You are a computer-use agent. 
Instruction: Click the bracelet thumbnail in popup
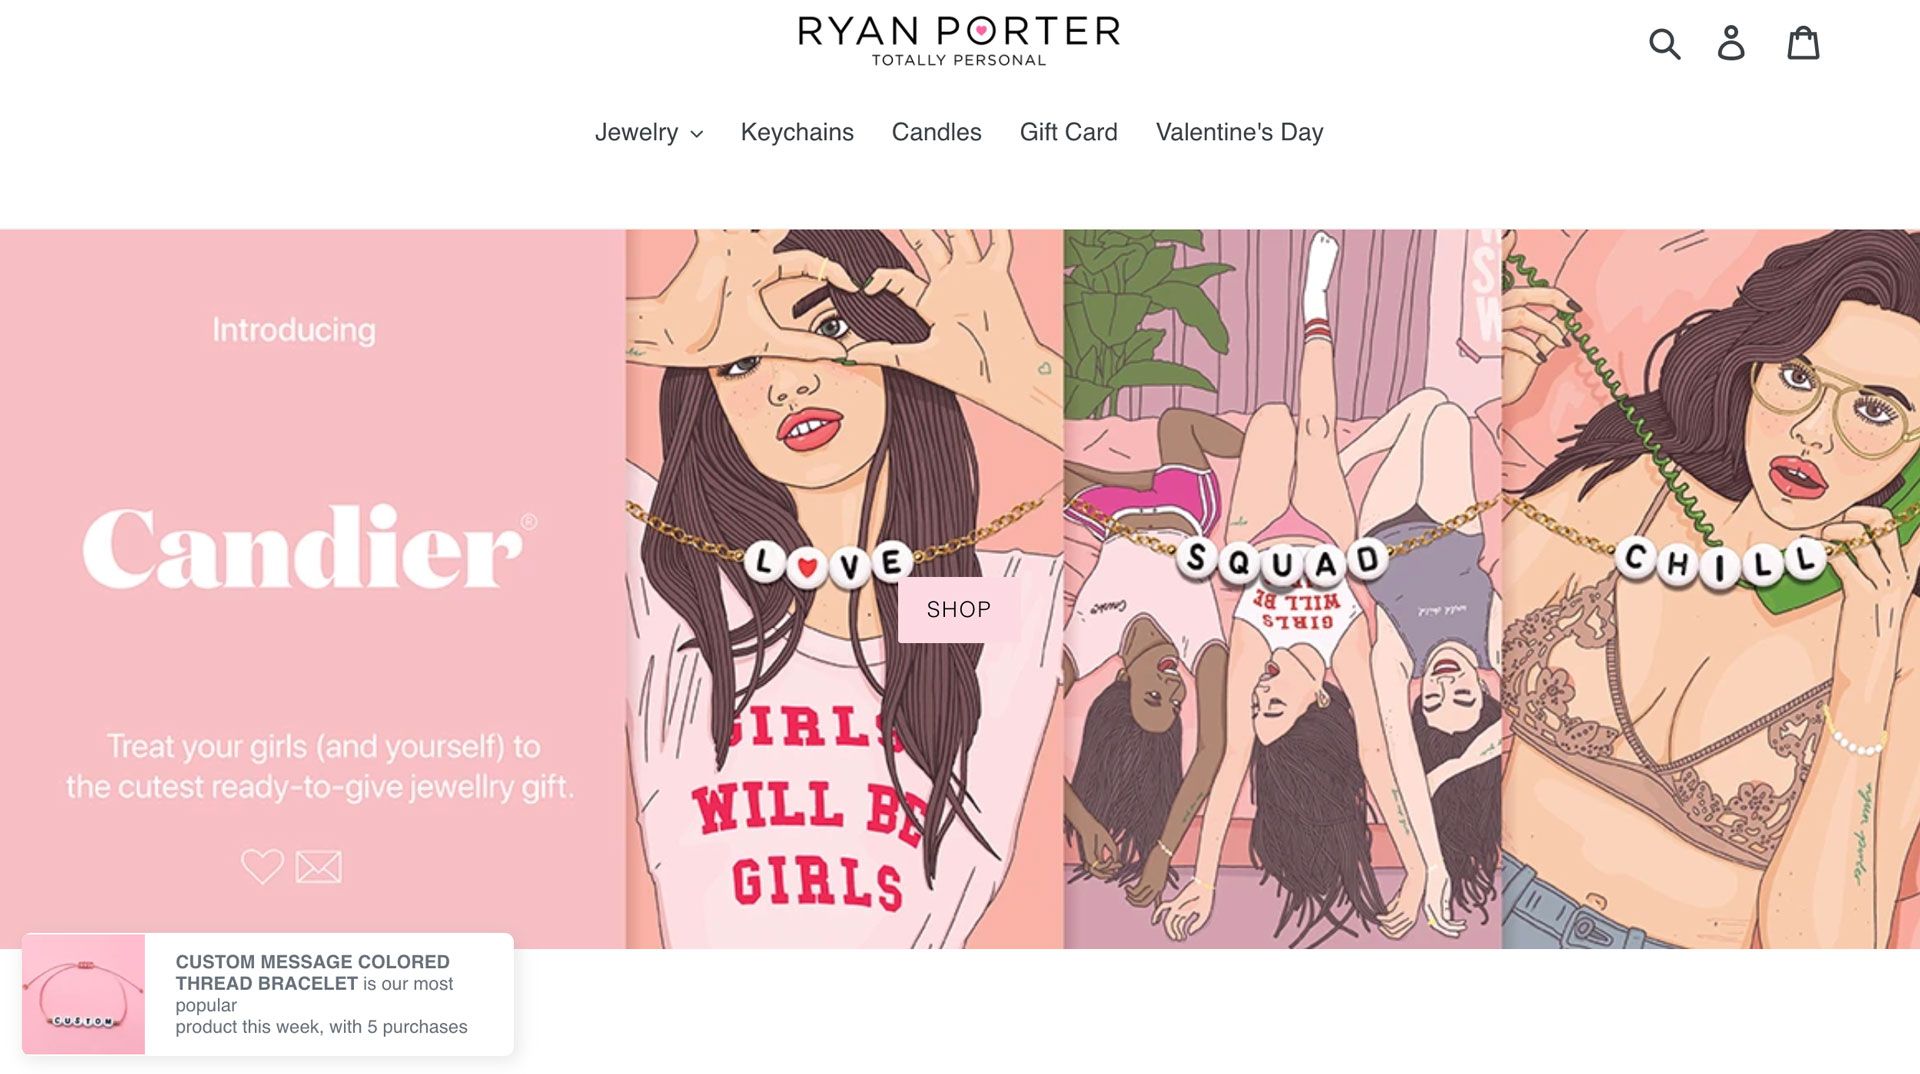point(84,994)
